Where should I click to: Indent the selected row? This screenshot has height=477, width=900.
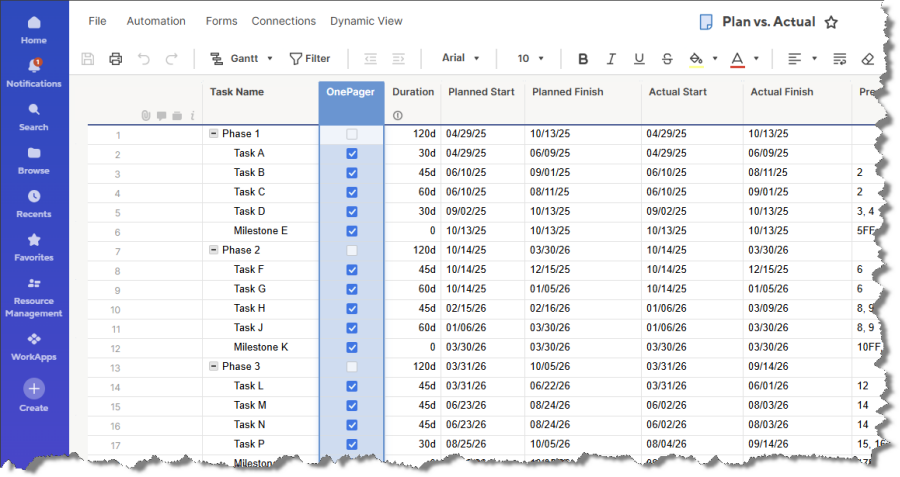click(398, 59)
